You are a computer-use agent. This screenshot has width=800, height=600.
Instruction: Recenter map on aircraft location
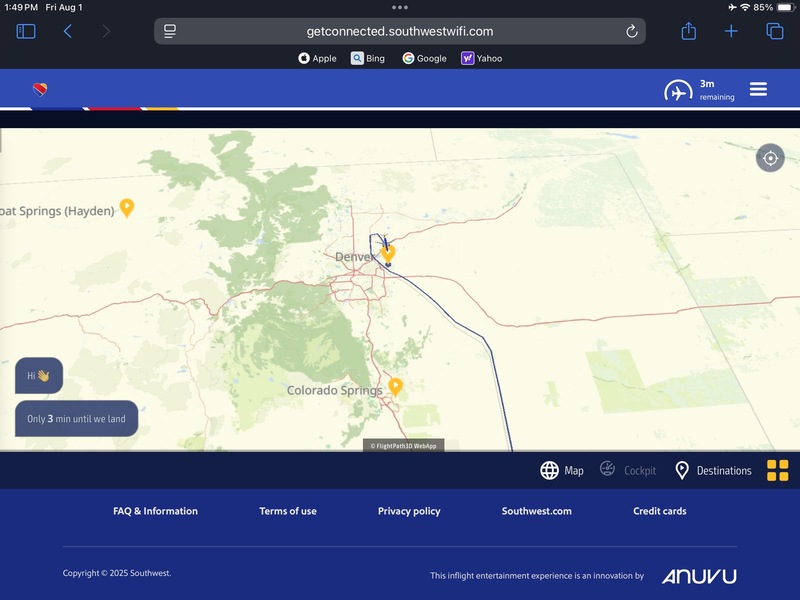pyautogui.click(x=770, y=158)
